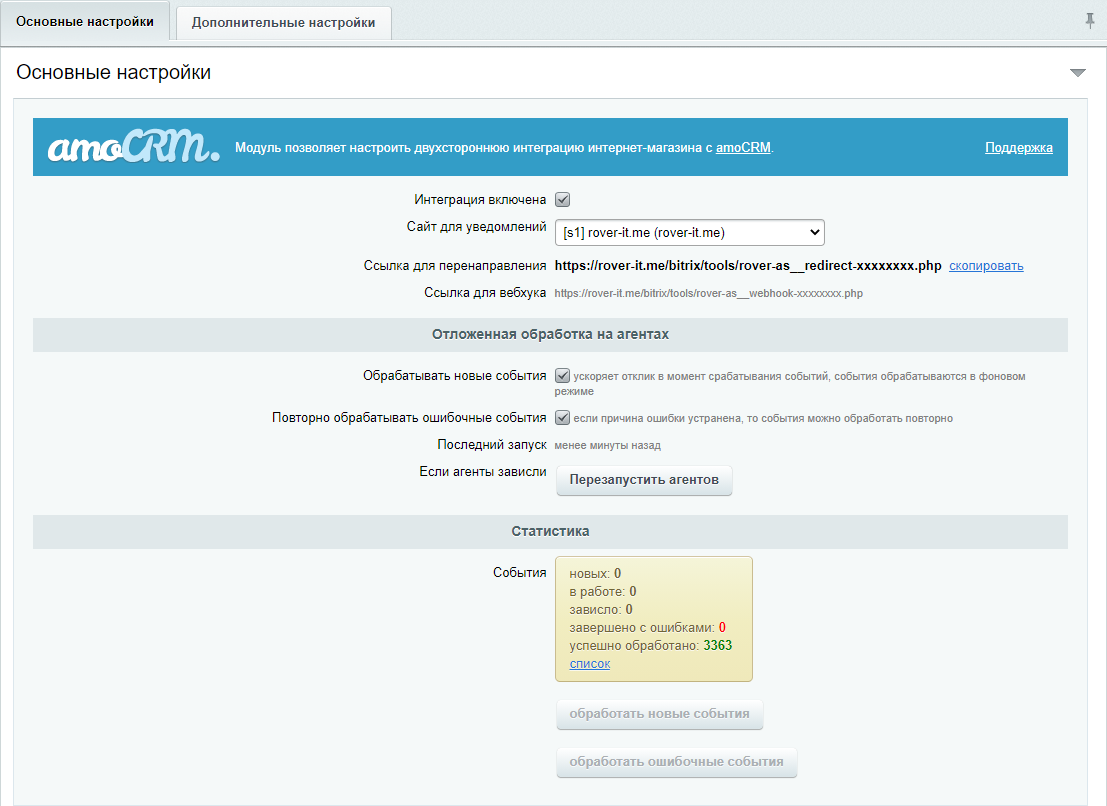Screen dimensions: 1107x806
Task: Open the Поддержка link
Action: point(1019,148)
